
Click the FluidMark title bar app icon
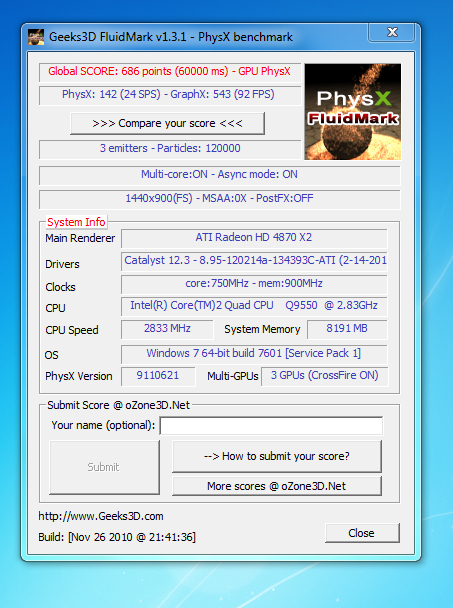36,37
